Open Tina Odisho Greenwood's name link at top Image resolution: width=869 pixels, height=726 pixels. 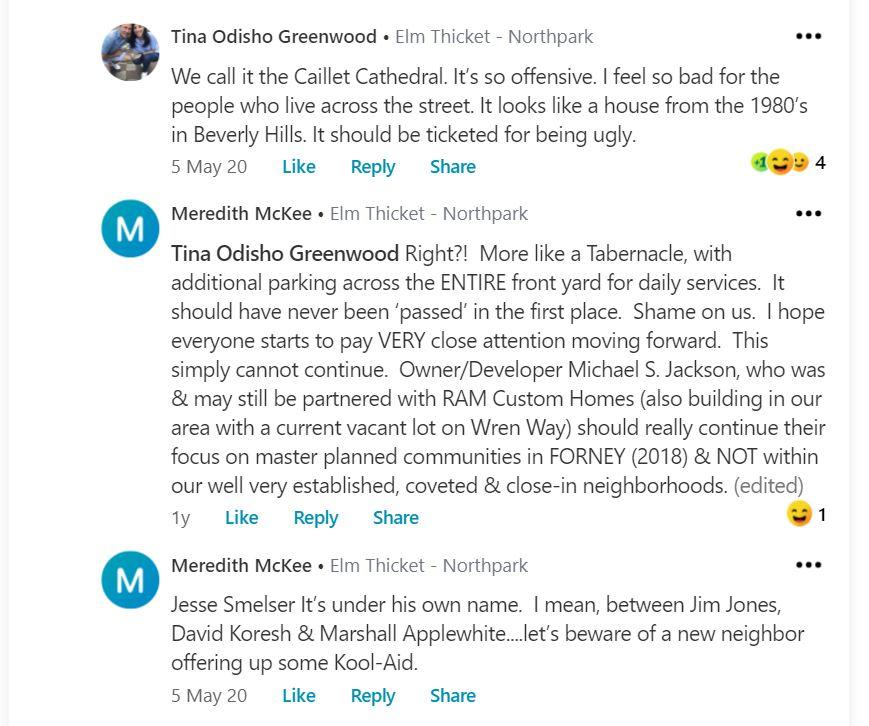pos(274,37)
